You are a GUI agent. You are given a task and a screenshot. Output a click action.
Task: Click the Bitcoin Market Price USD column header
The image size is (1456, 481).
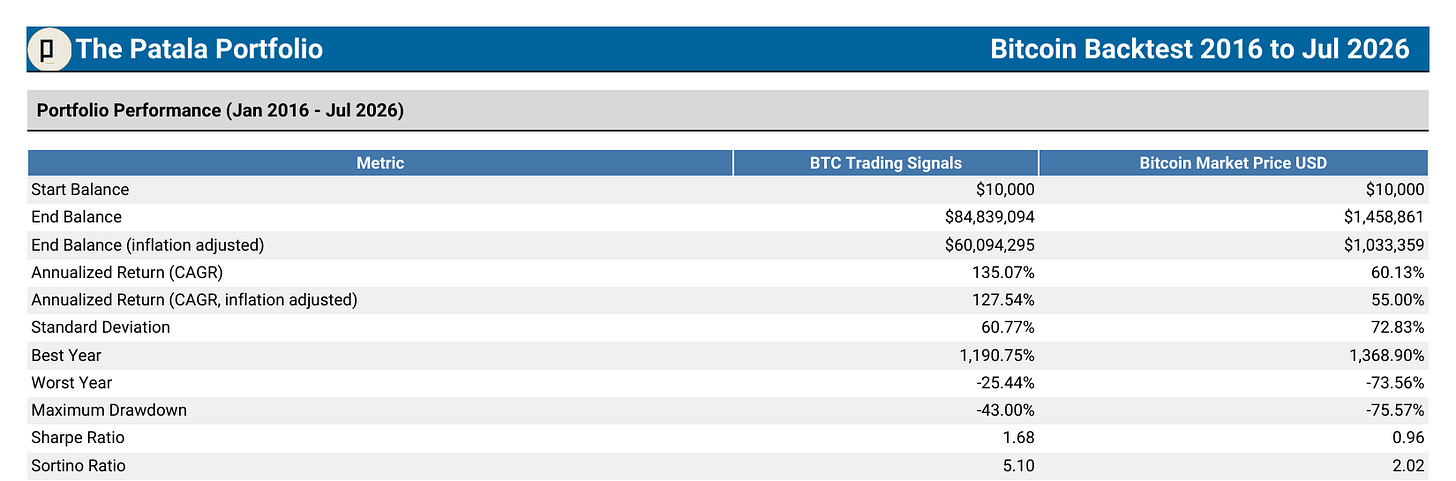tap(1233, 163)
